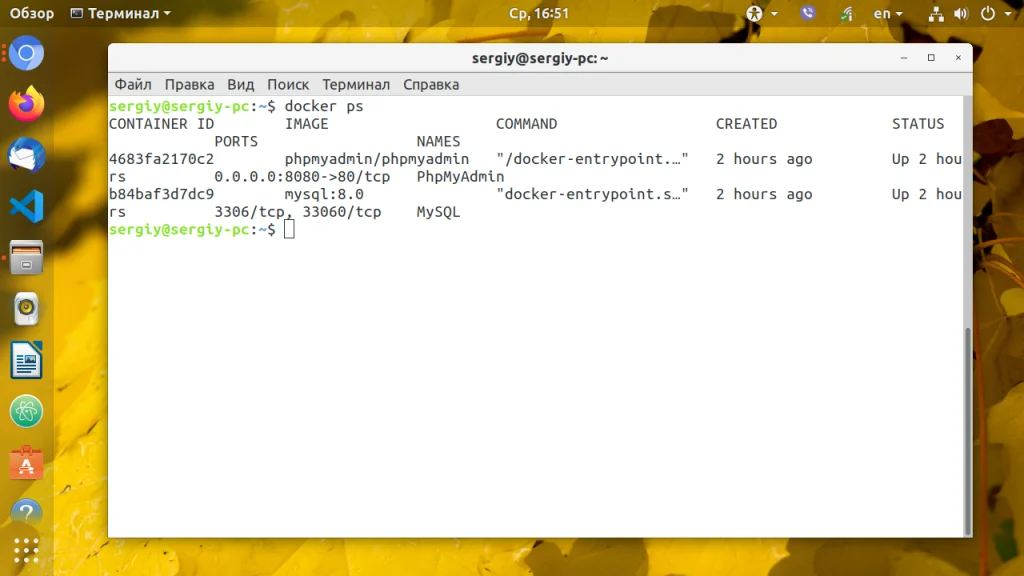Expand the Терминал app menu in top bar
This screenshot has height=576, width=1024.
[x=121, y=13]
